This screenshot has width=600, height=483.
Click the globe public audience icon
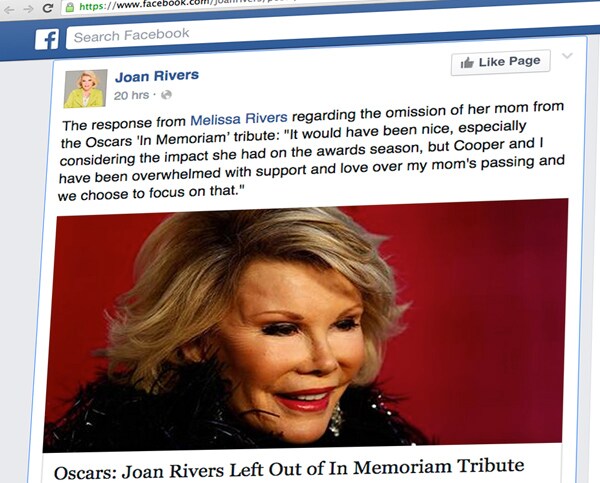[x=166, y=94]
